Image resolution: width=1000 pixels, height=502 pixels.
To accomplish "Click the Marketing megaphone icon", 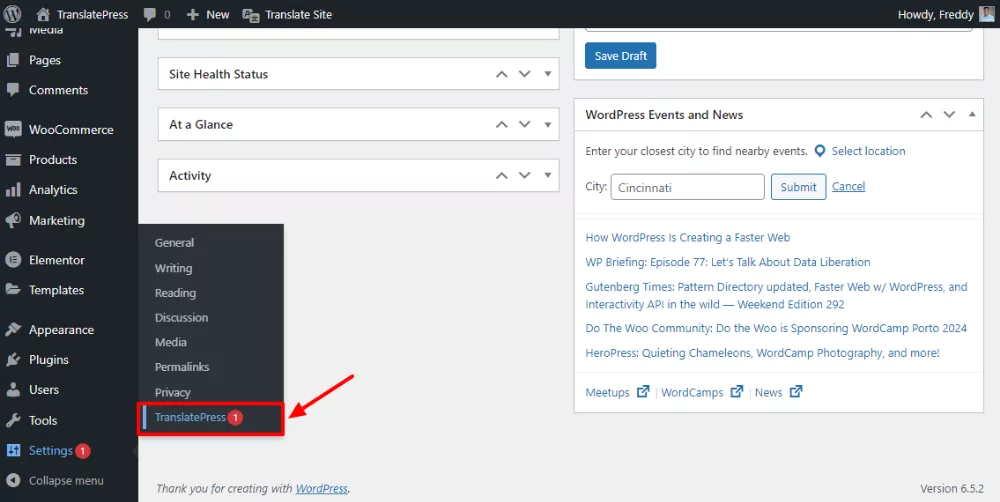I will 13,220.
